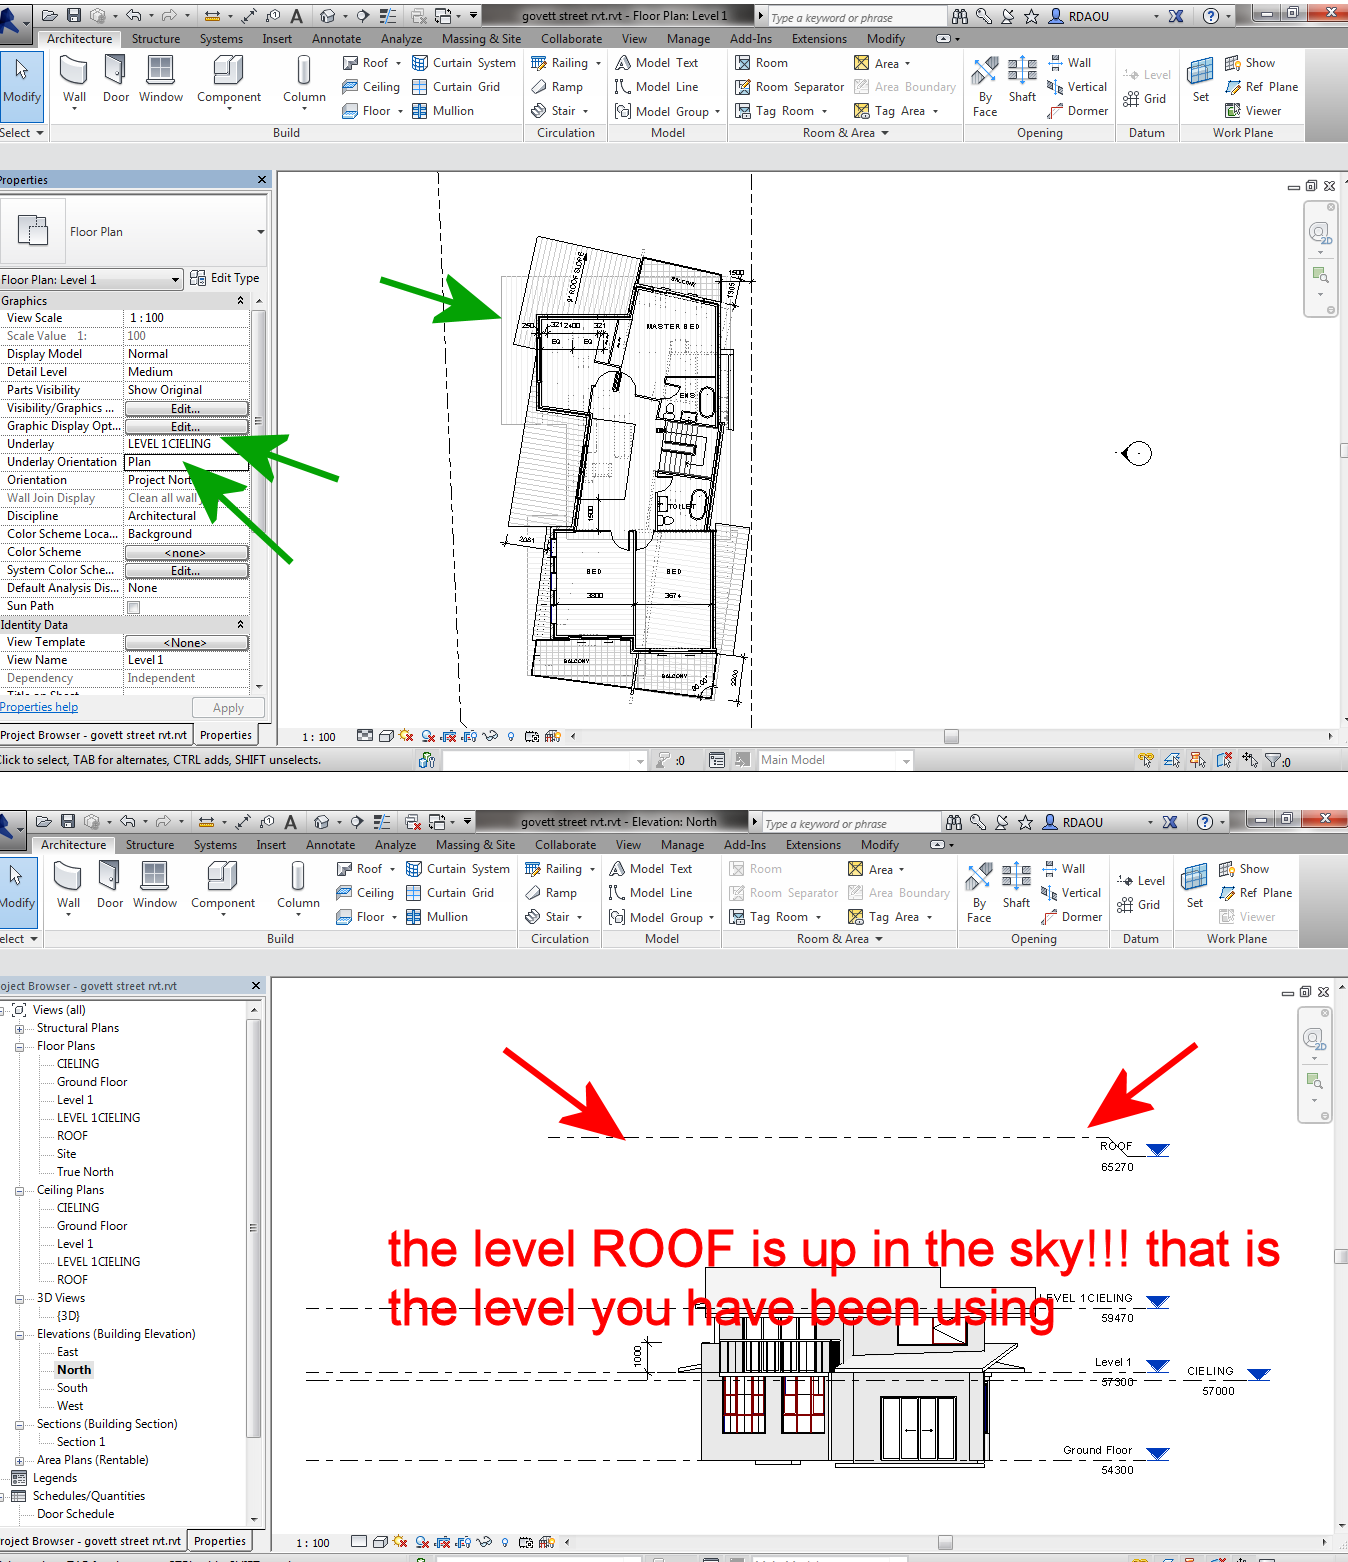Image resolution: width=1348 pixels, height=1562 pixels.
Task: Collapse Ceiling Plans node in Project Browser
Action: coord(19,1191)
